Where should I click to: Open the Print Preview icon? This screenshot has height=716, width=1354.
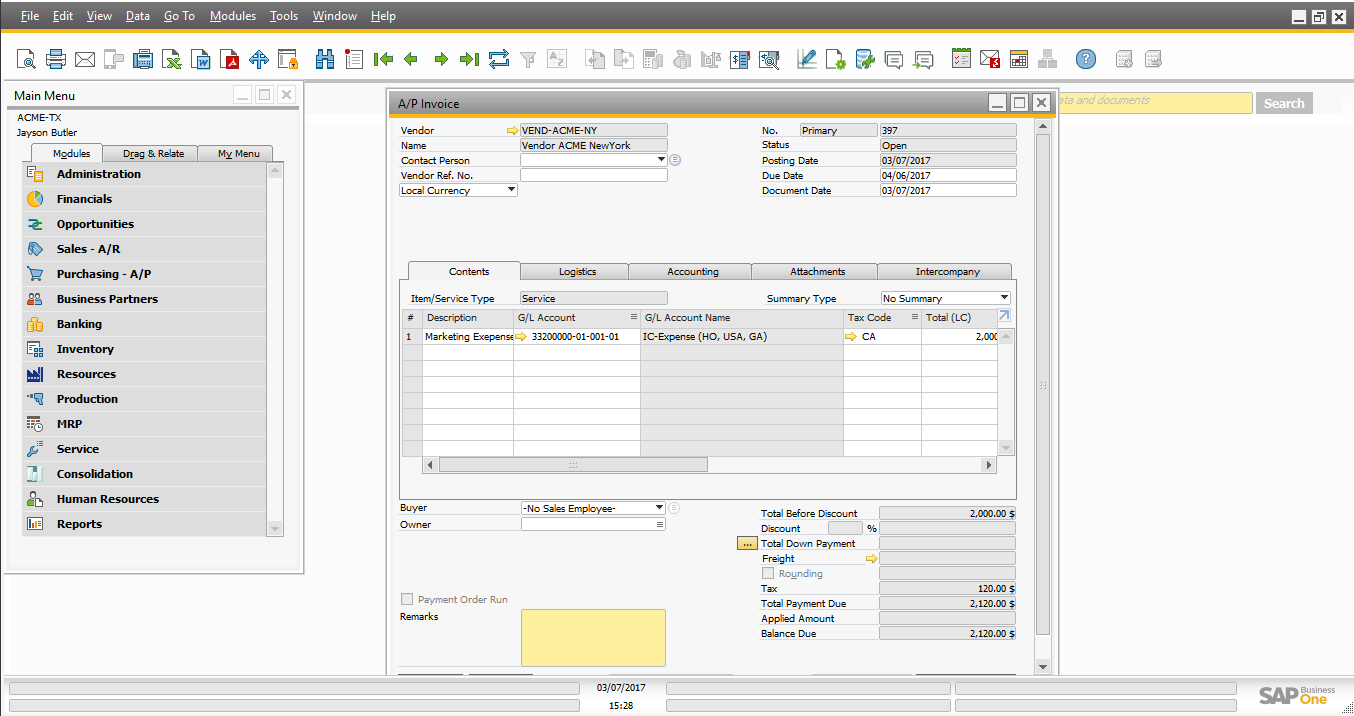point(26,60)
